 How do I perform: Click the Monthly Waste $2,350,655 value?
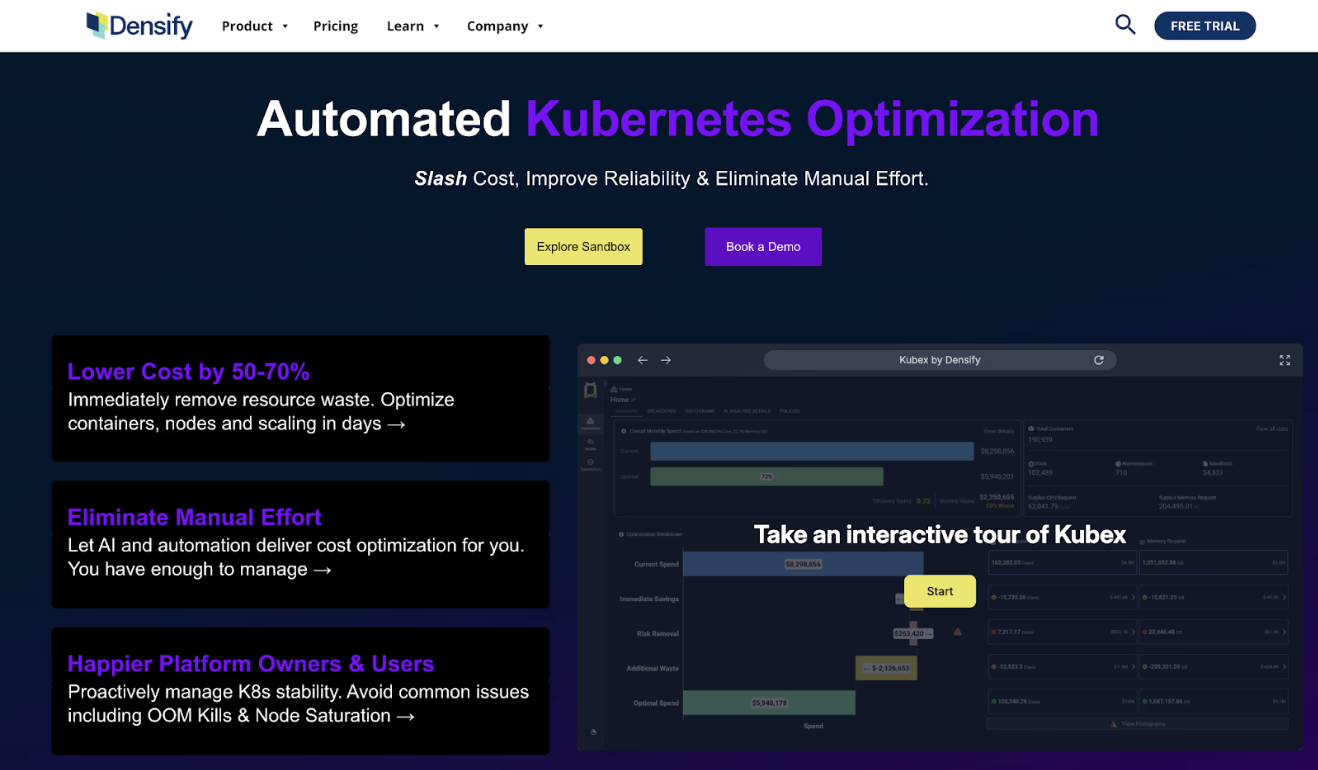[x=996, y=497]
